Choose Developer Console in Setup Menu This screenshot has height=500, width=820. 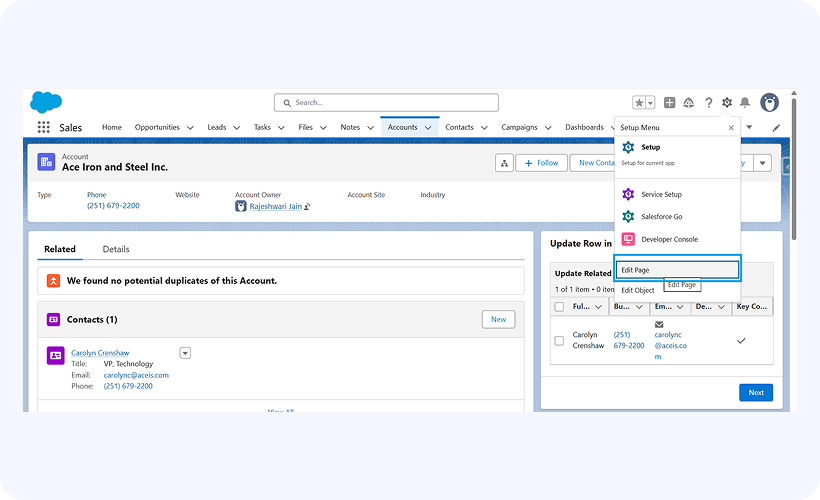pos(669,239)
